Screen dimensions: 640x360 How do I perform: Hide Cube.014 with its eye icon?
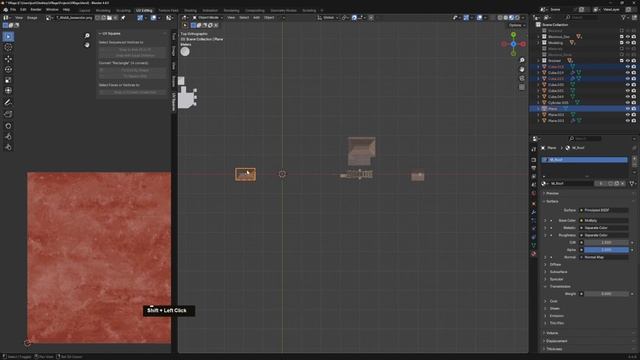628,73
